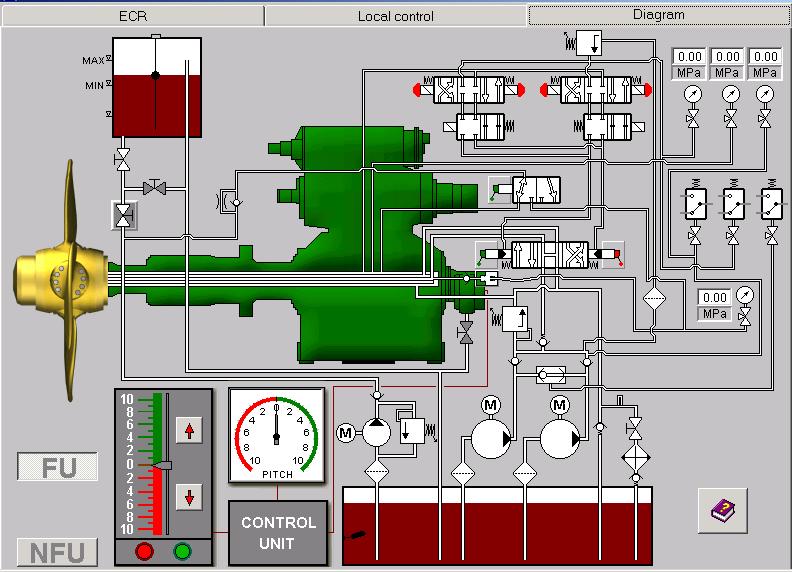Viewport: 792px width, 572px height.
Task: Click the right main hydraulic pump
Action: pyautogui.click(x=559, y=437)
